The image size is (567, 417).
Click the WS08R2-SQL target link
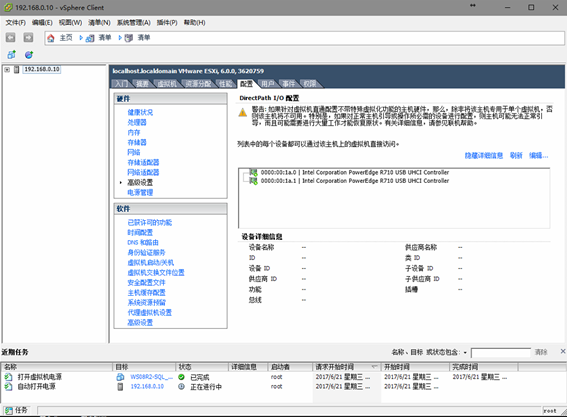pos(152,377)
